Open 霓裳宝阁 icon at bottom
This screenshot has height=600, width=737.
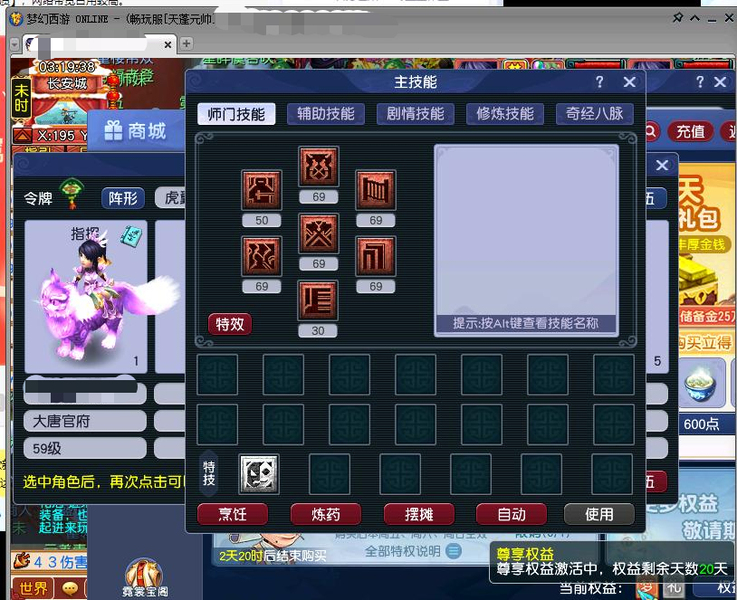point(145,577)
